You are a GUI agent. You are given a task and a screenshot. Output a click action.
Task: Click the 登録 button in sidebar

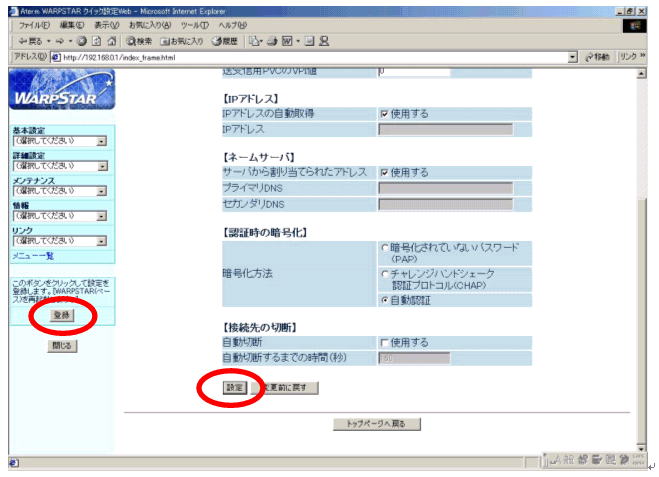point(61,315)
